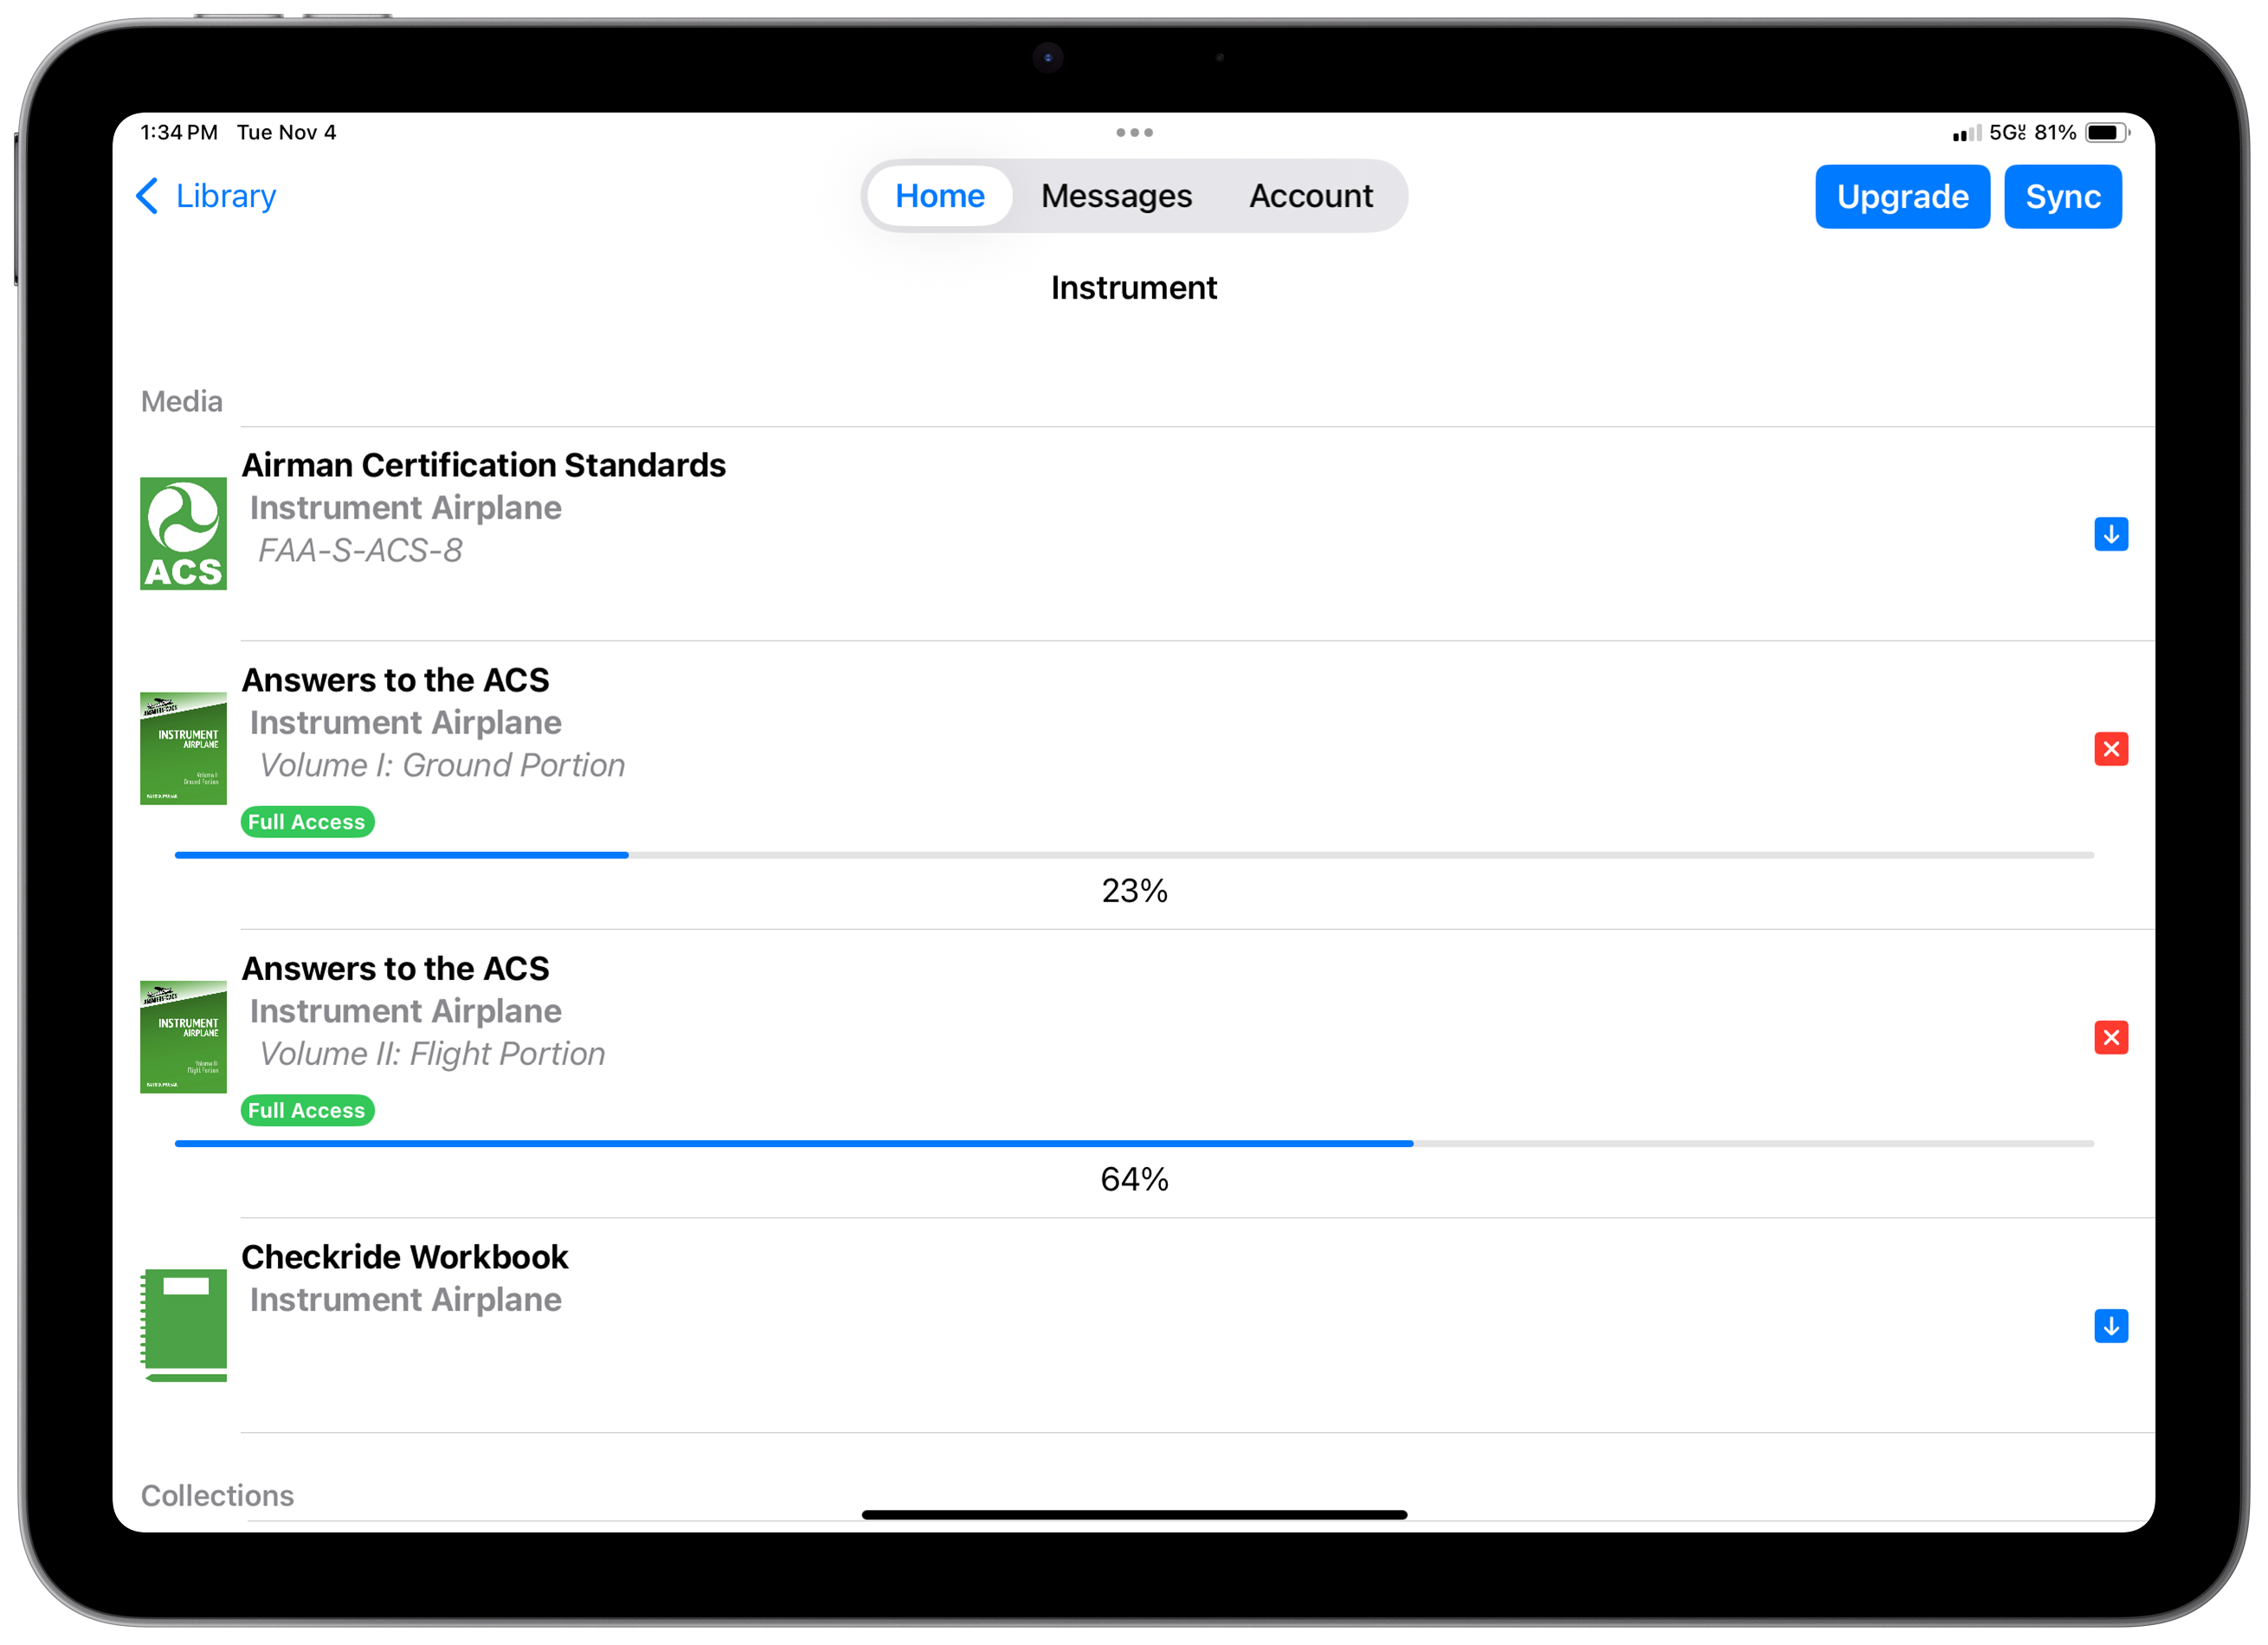Tap the Volume I Ground Portion cover image
Screen dimensions: 2268x1645
coord(183,748)
